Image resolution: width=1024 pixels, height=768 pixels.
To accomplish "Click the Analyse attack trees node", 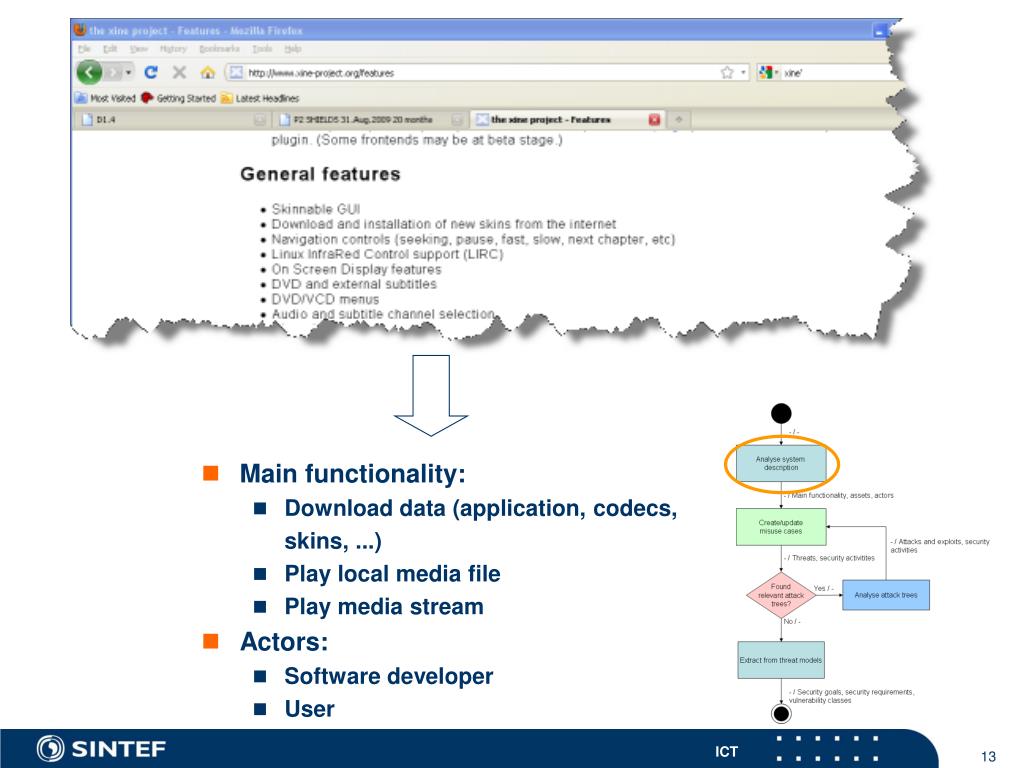I will click(x=886, y=595).
